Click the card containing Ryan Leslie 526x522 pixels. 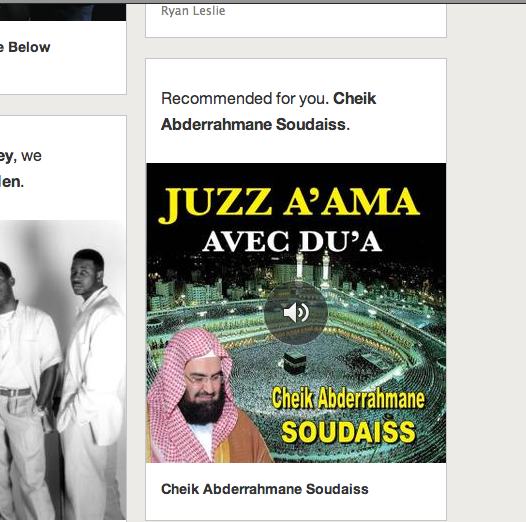(x=296, y=21)
